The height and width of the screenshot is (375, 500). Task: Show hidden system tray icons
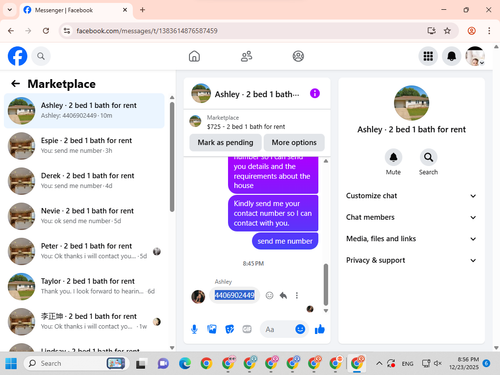(x=379, y=363)
